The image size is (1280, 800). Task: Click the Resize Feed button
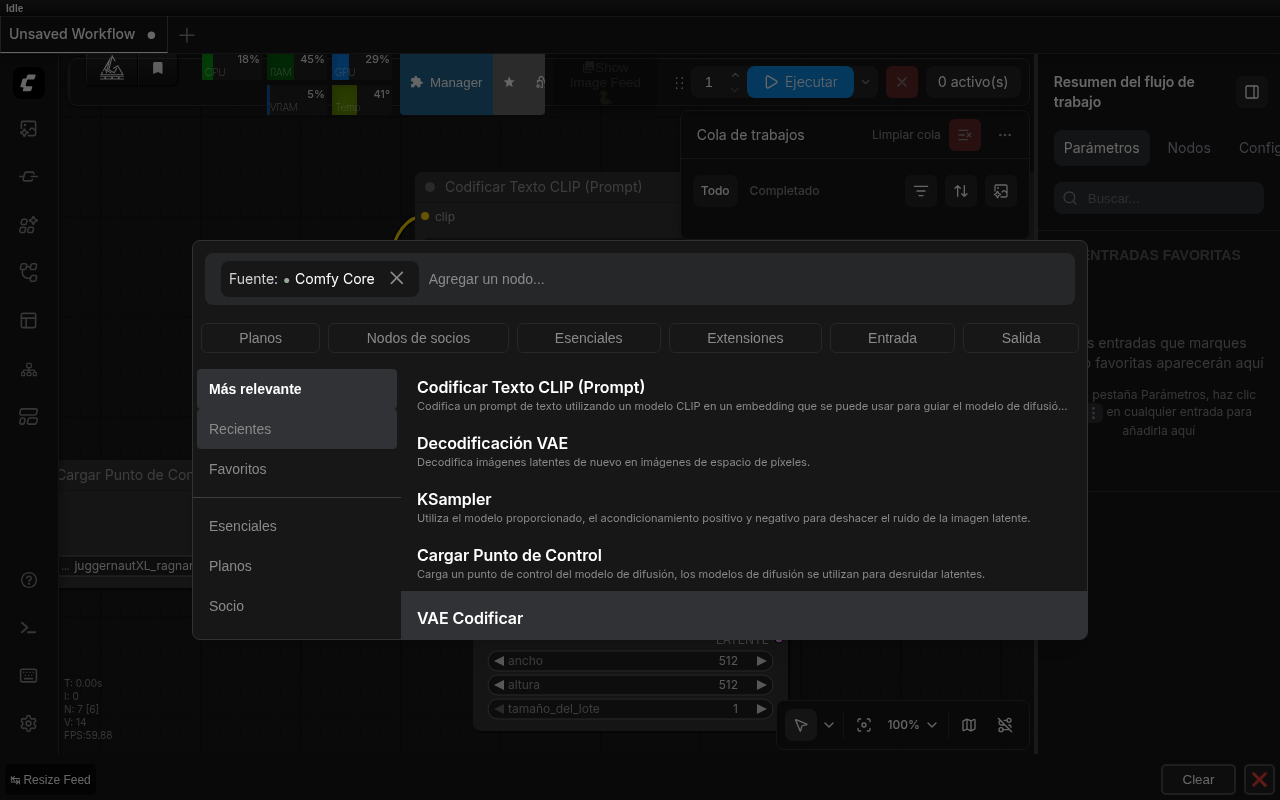(x=50, y=780)
